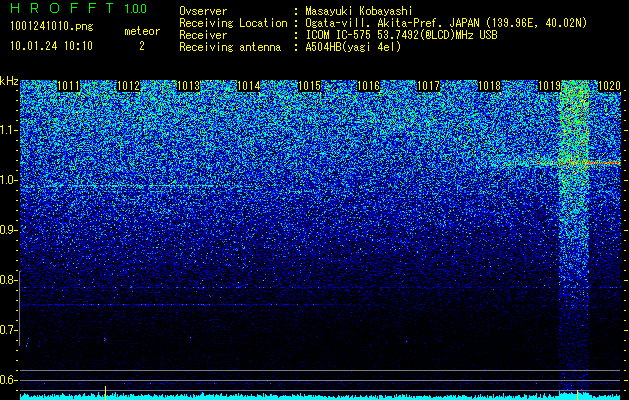Screen dimensions: 629x400
Task: Click the antenna value A504HB(yagi 4el)
Action: pyautogui.click(x=353, y=47)
